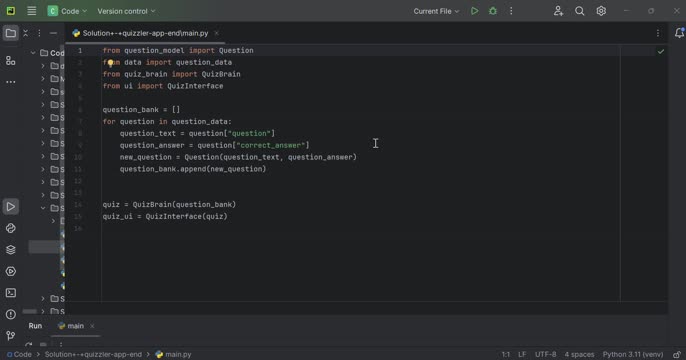Expand the folder starting with 'M'

(43, 79)
